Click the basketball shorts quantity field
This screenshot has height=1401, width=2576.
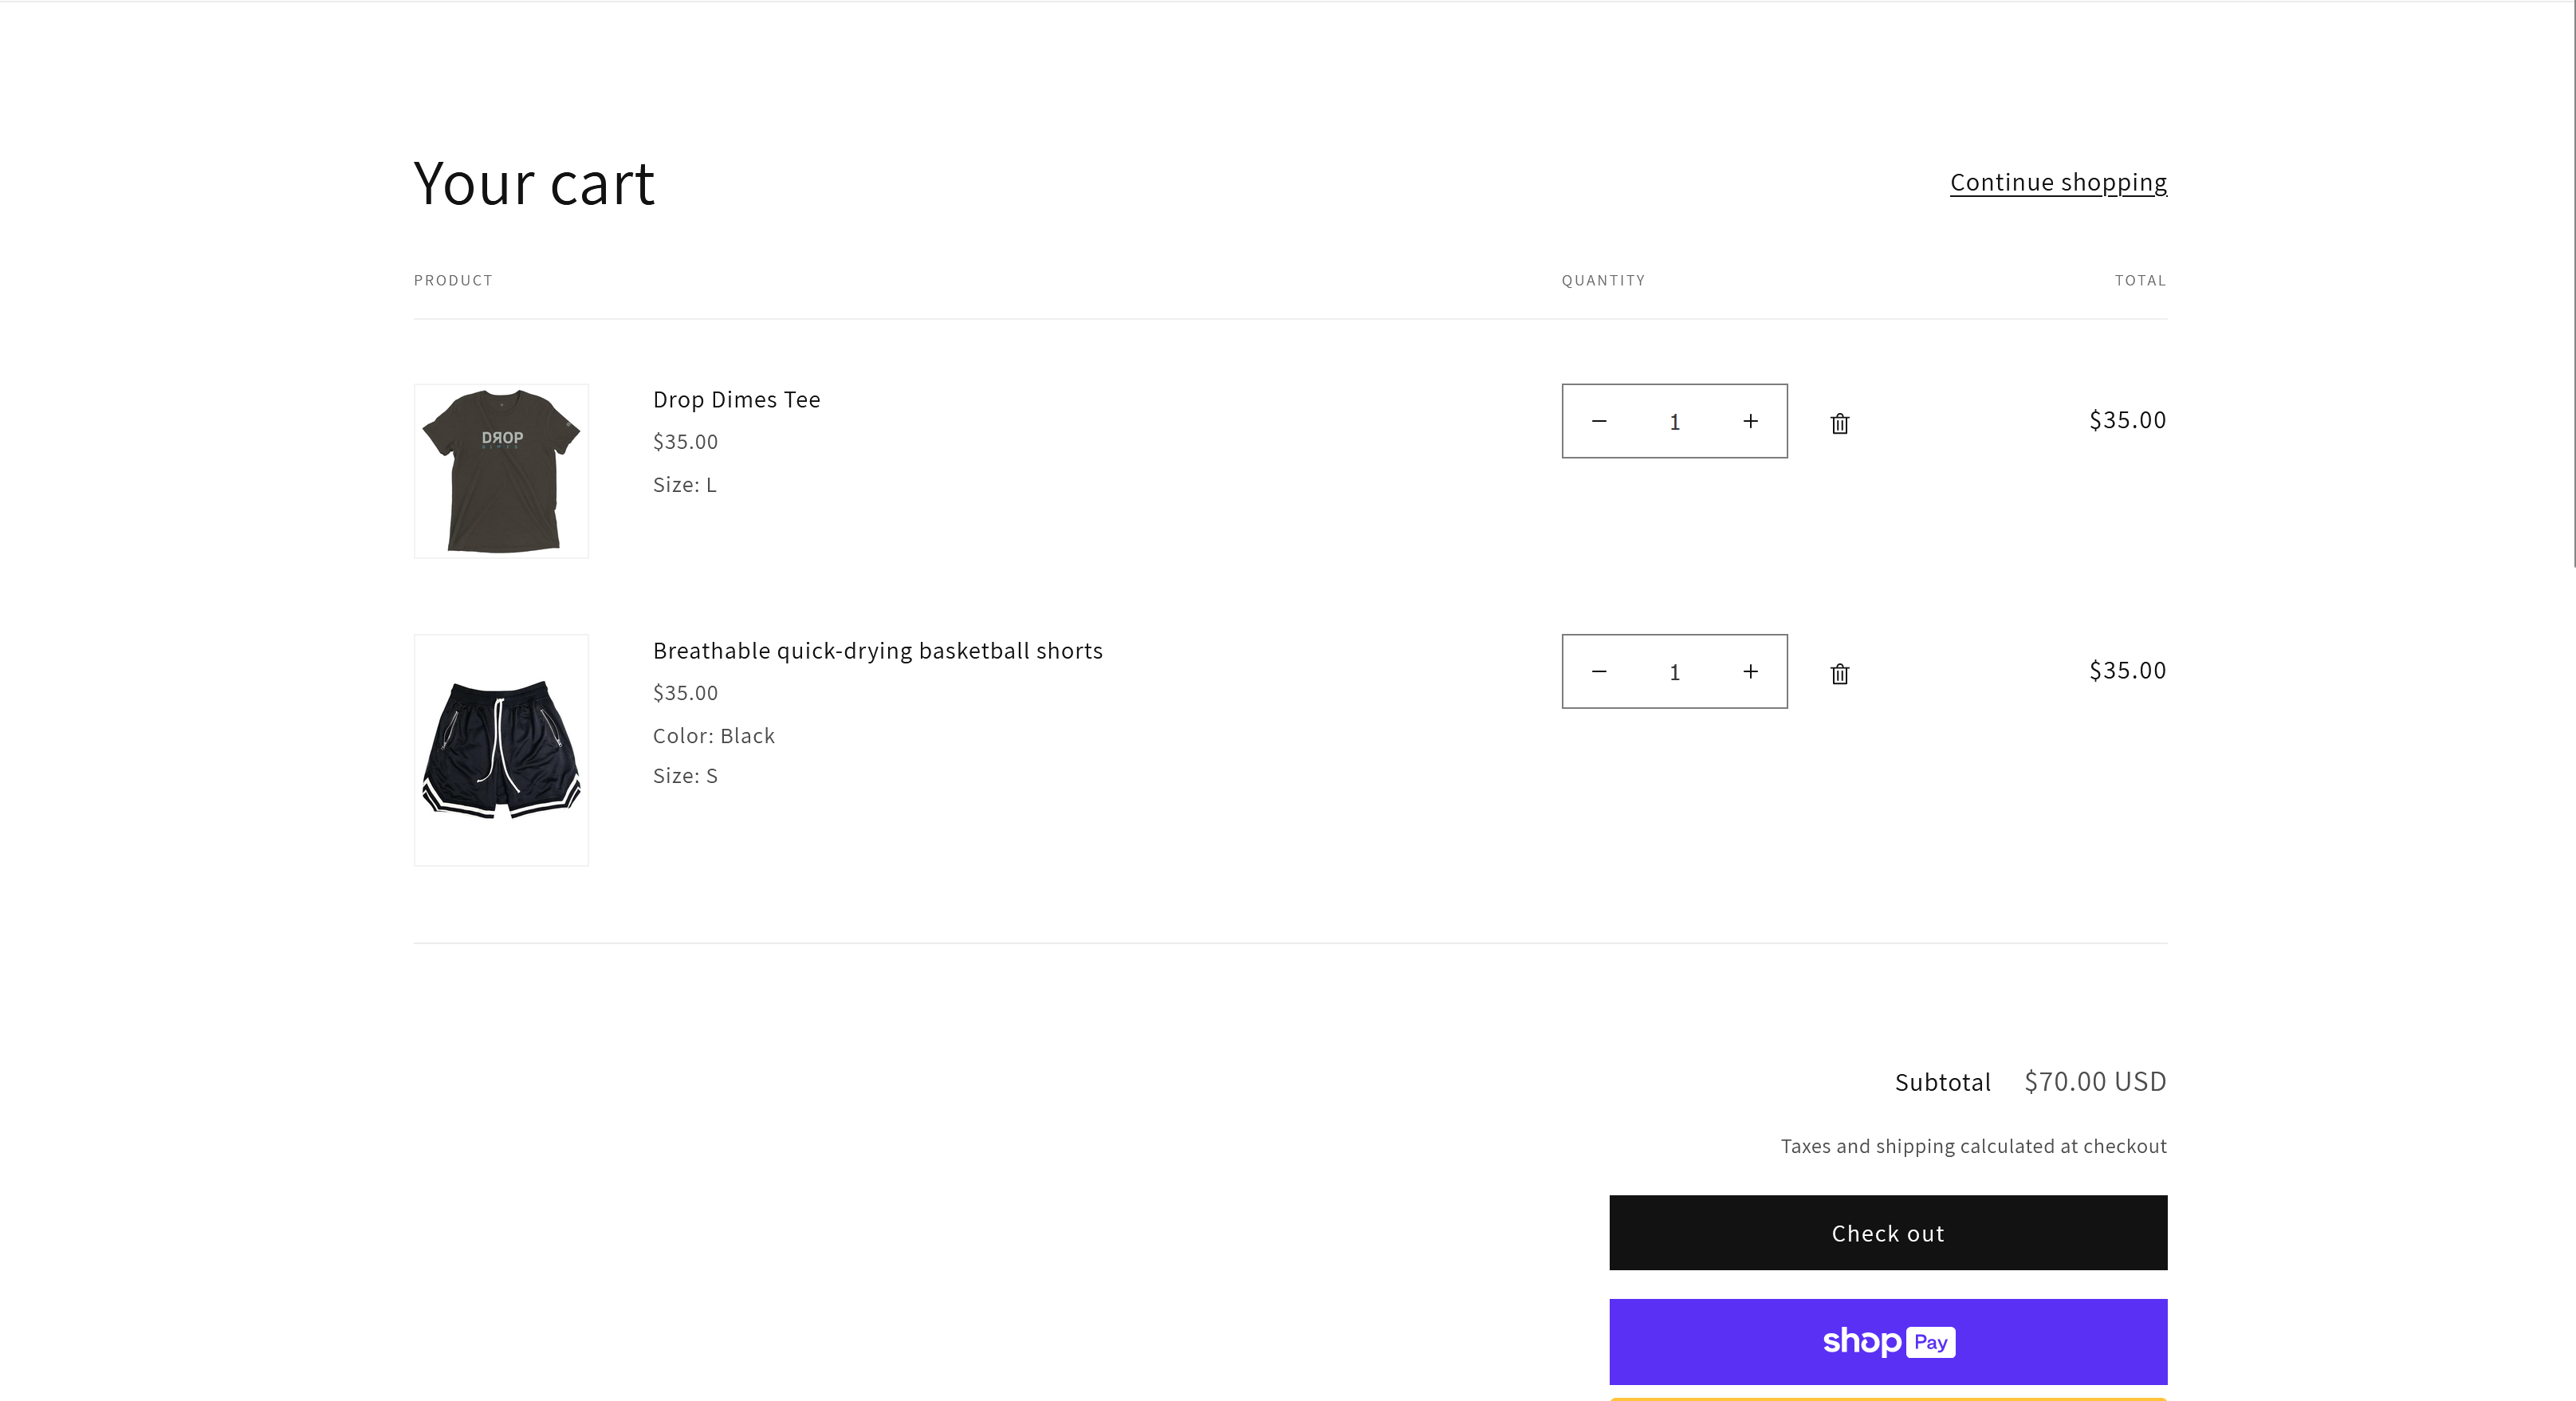pos(1675,672)
